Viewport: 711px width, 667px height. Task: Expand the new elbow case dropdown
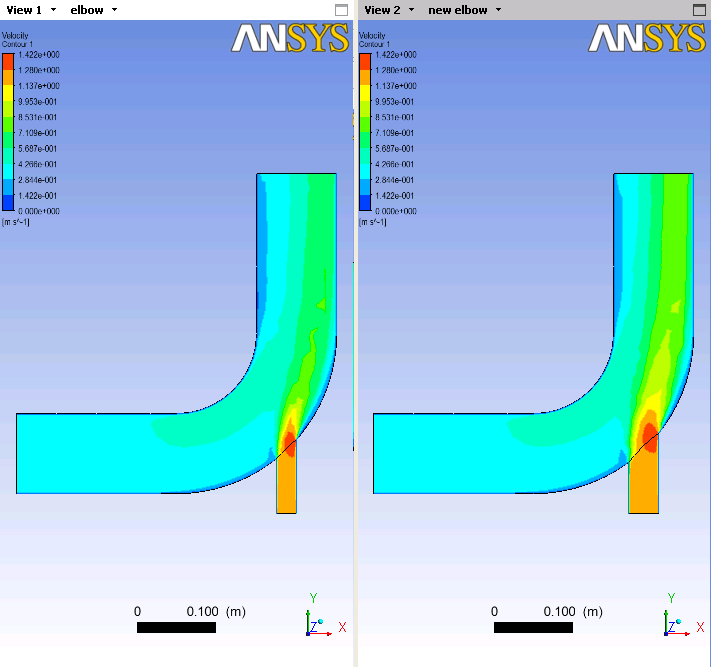pyautogui.click(x=498, y=10)
